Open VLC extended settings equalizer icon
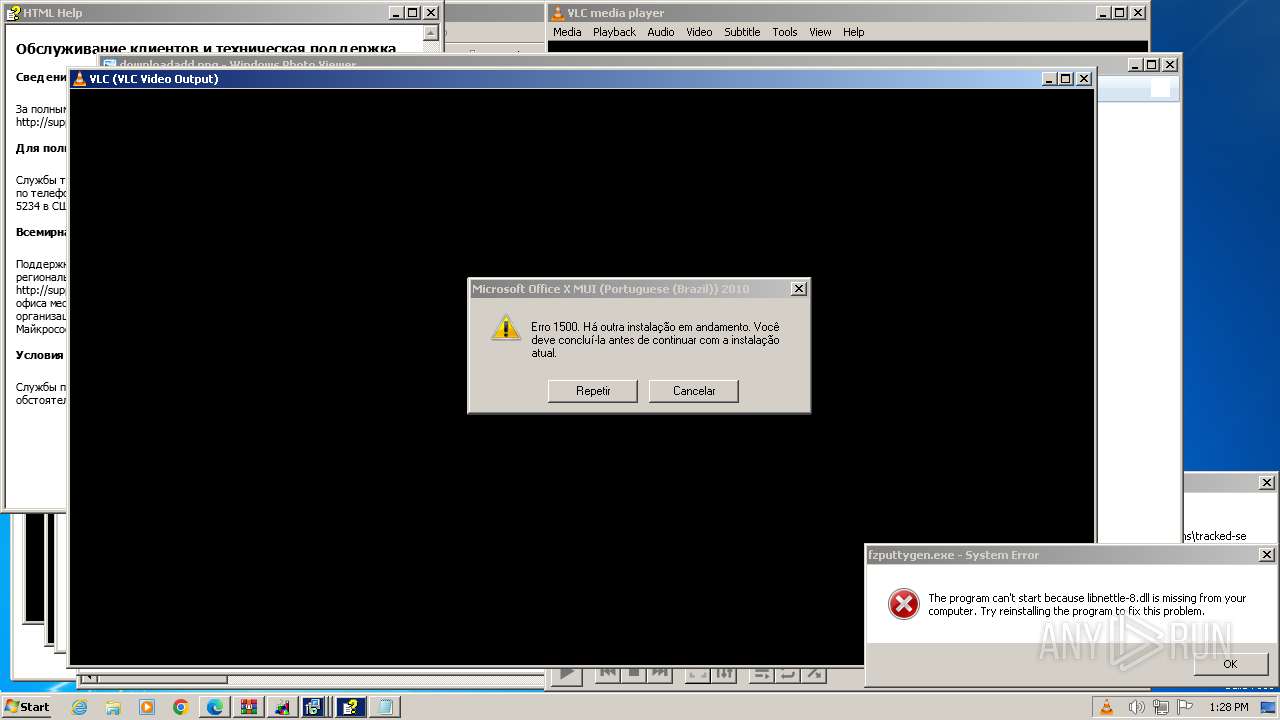 click(x=725, y=674)
